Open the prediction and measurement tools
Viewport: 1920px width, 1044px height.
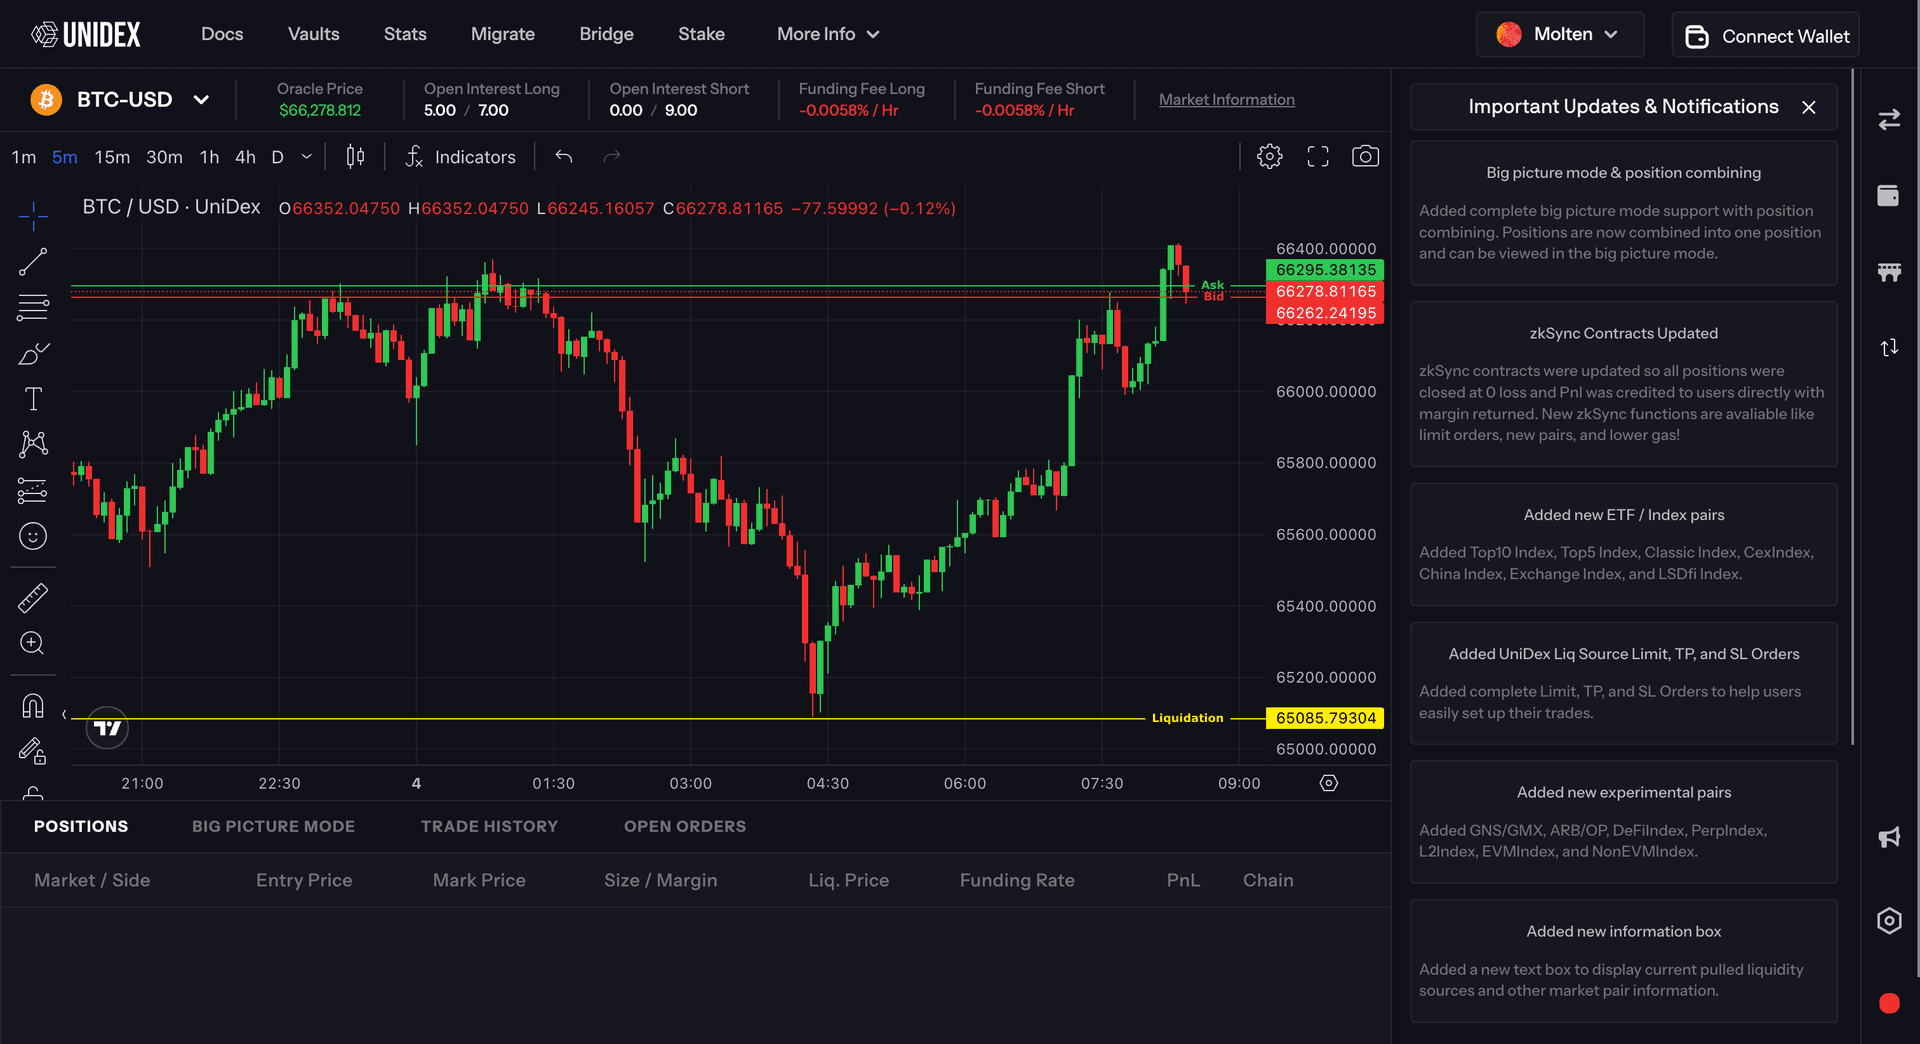[x=33, y=490]
